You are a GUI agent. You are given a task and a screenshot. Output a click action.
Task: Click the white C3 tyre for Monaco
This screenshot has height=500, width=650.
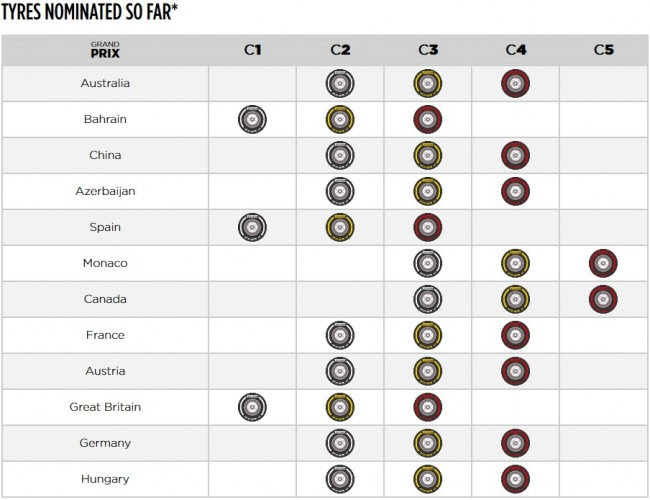[428, 264]
